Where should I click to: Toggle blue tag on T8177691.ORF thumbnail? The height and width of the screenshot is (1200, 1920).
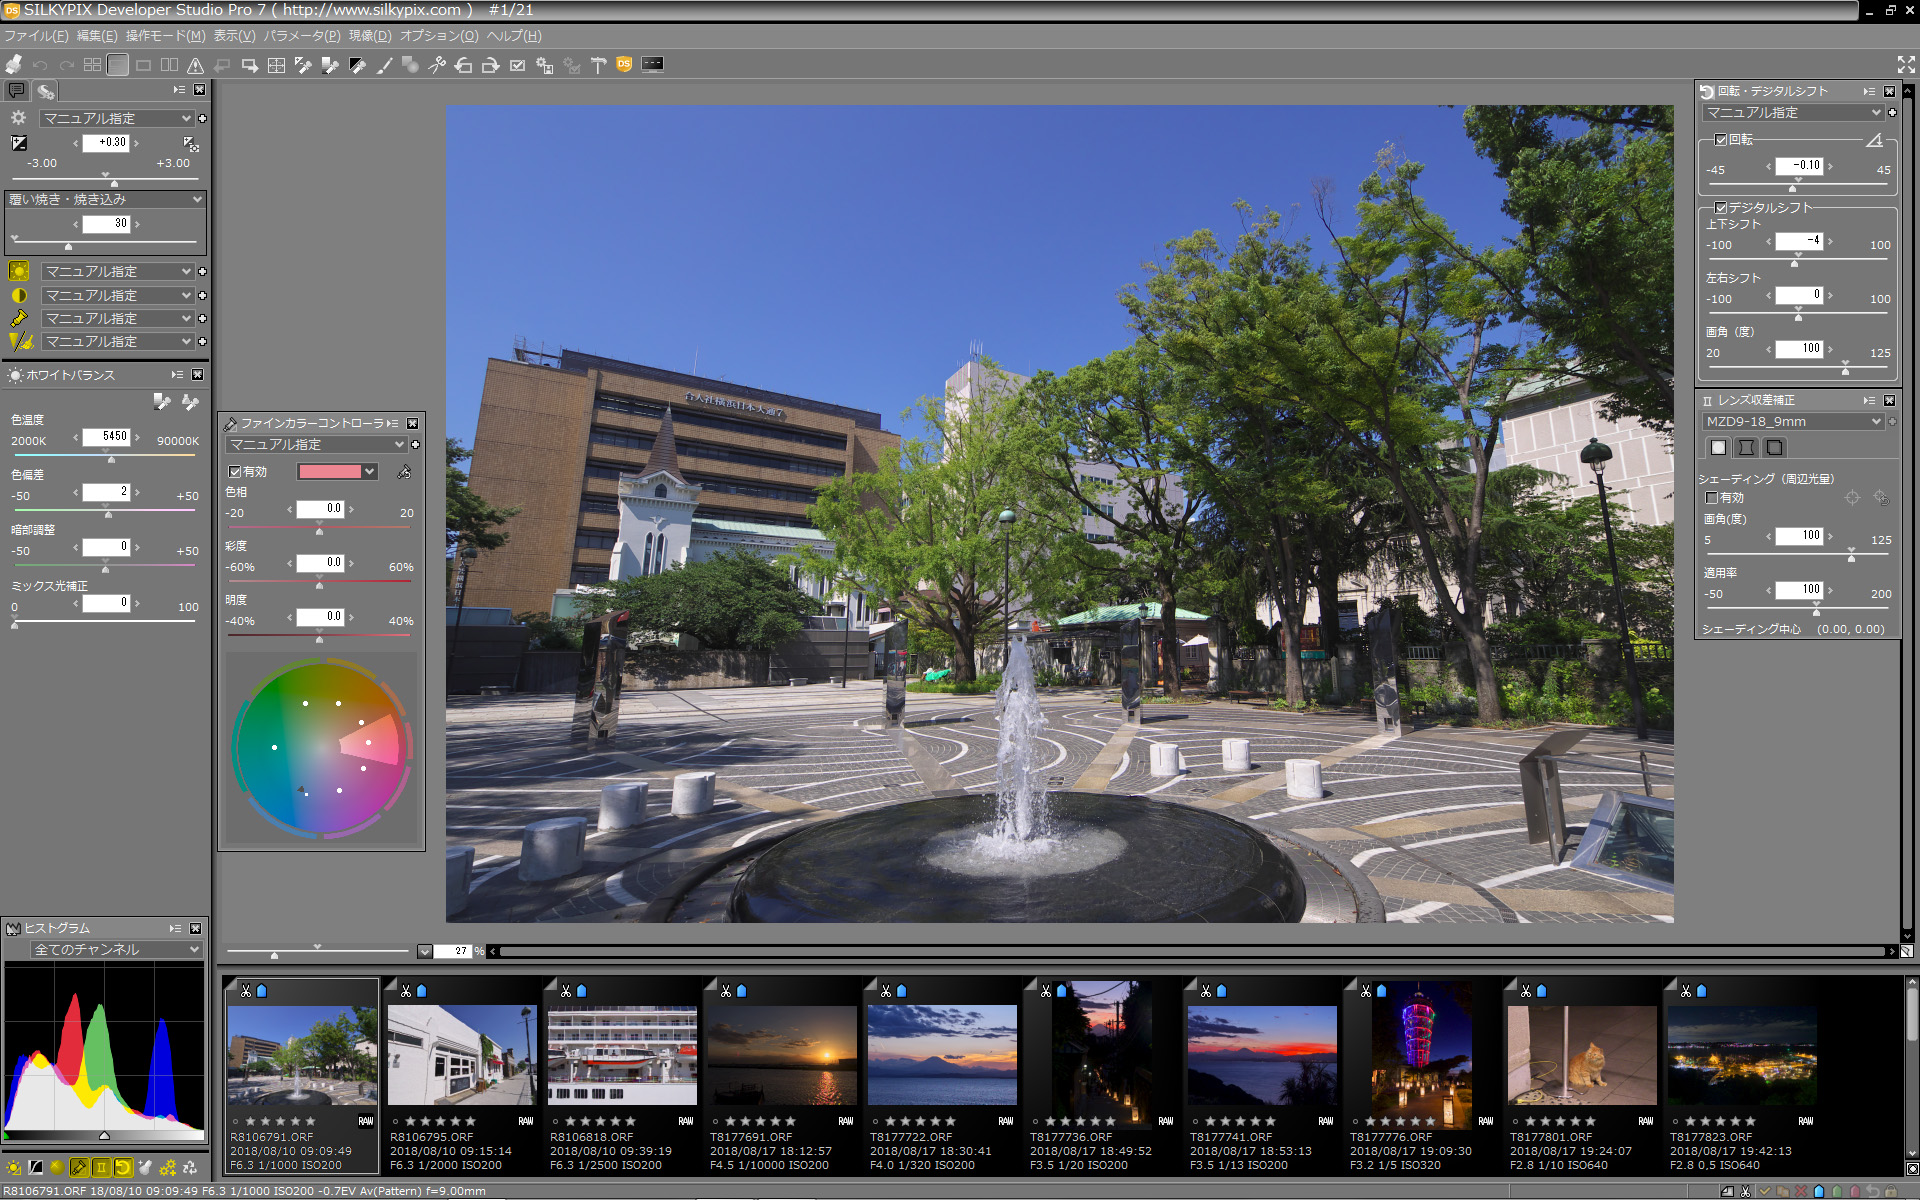pos(741,991)
